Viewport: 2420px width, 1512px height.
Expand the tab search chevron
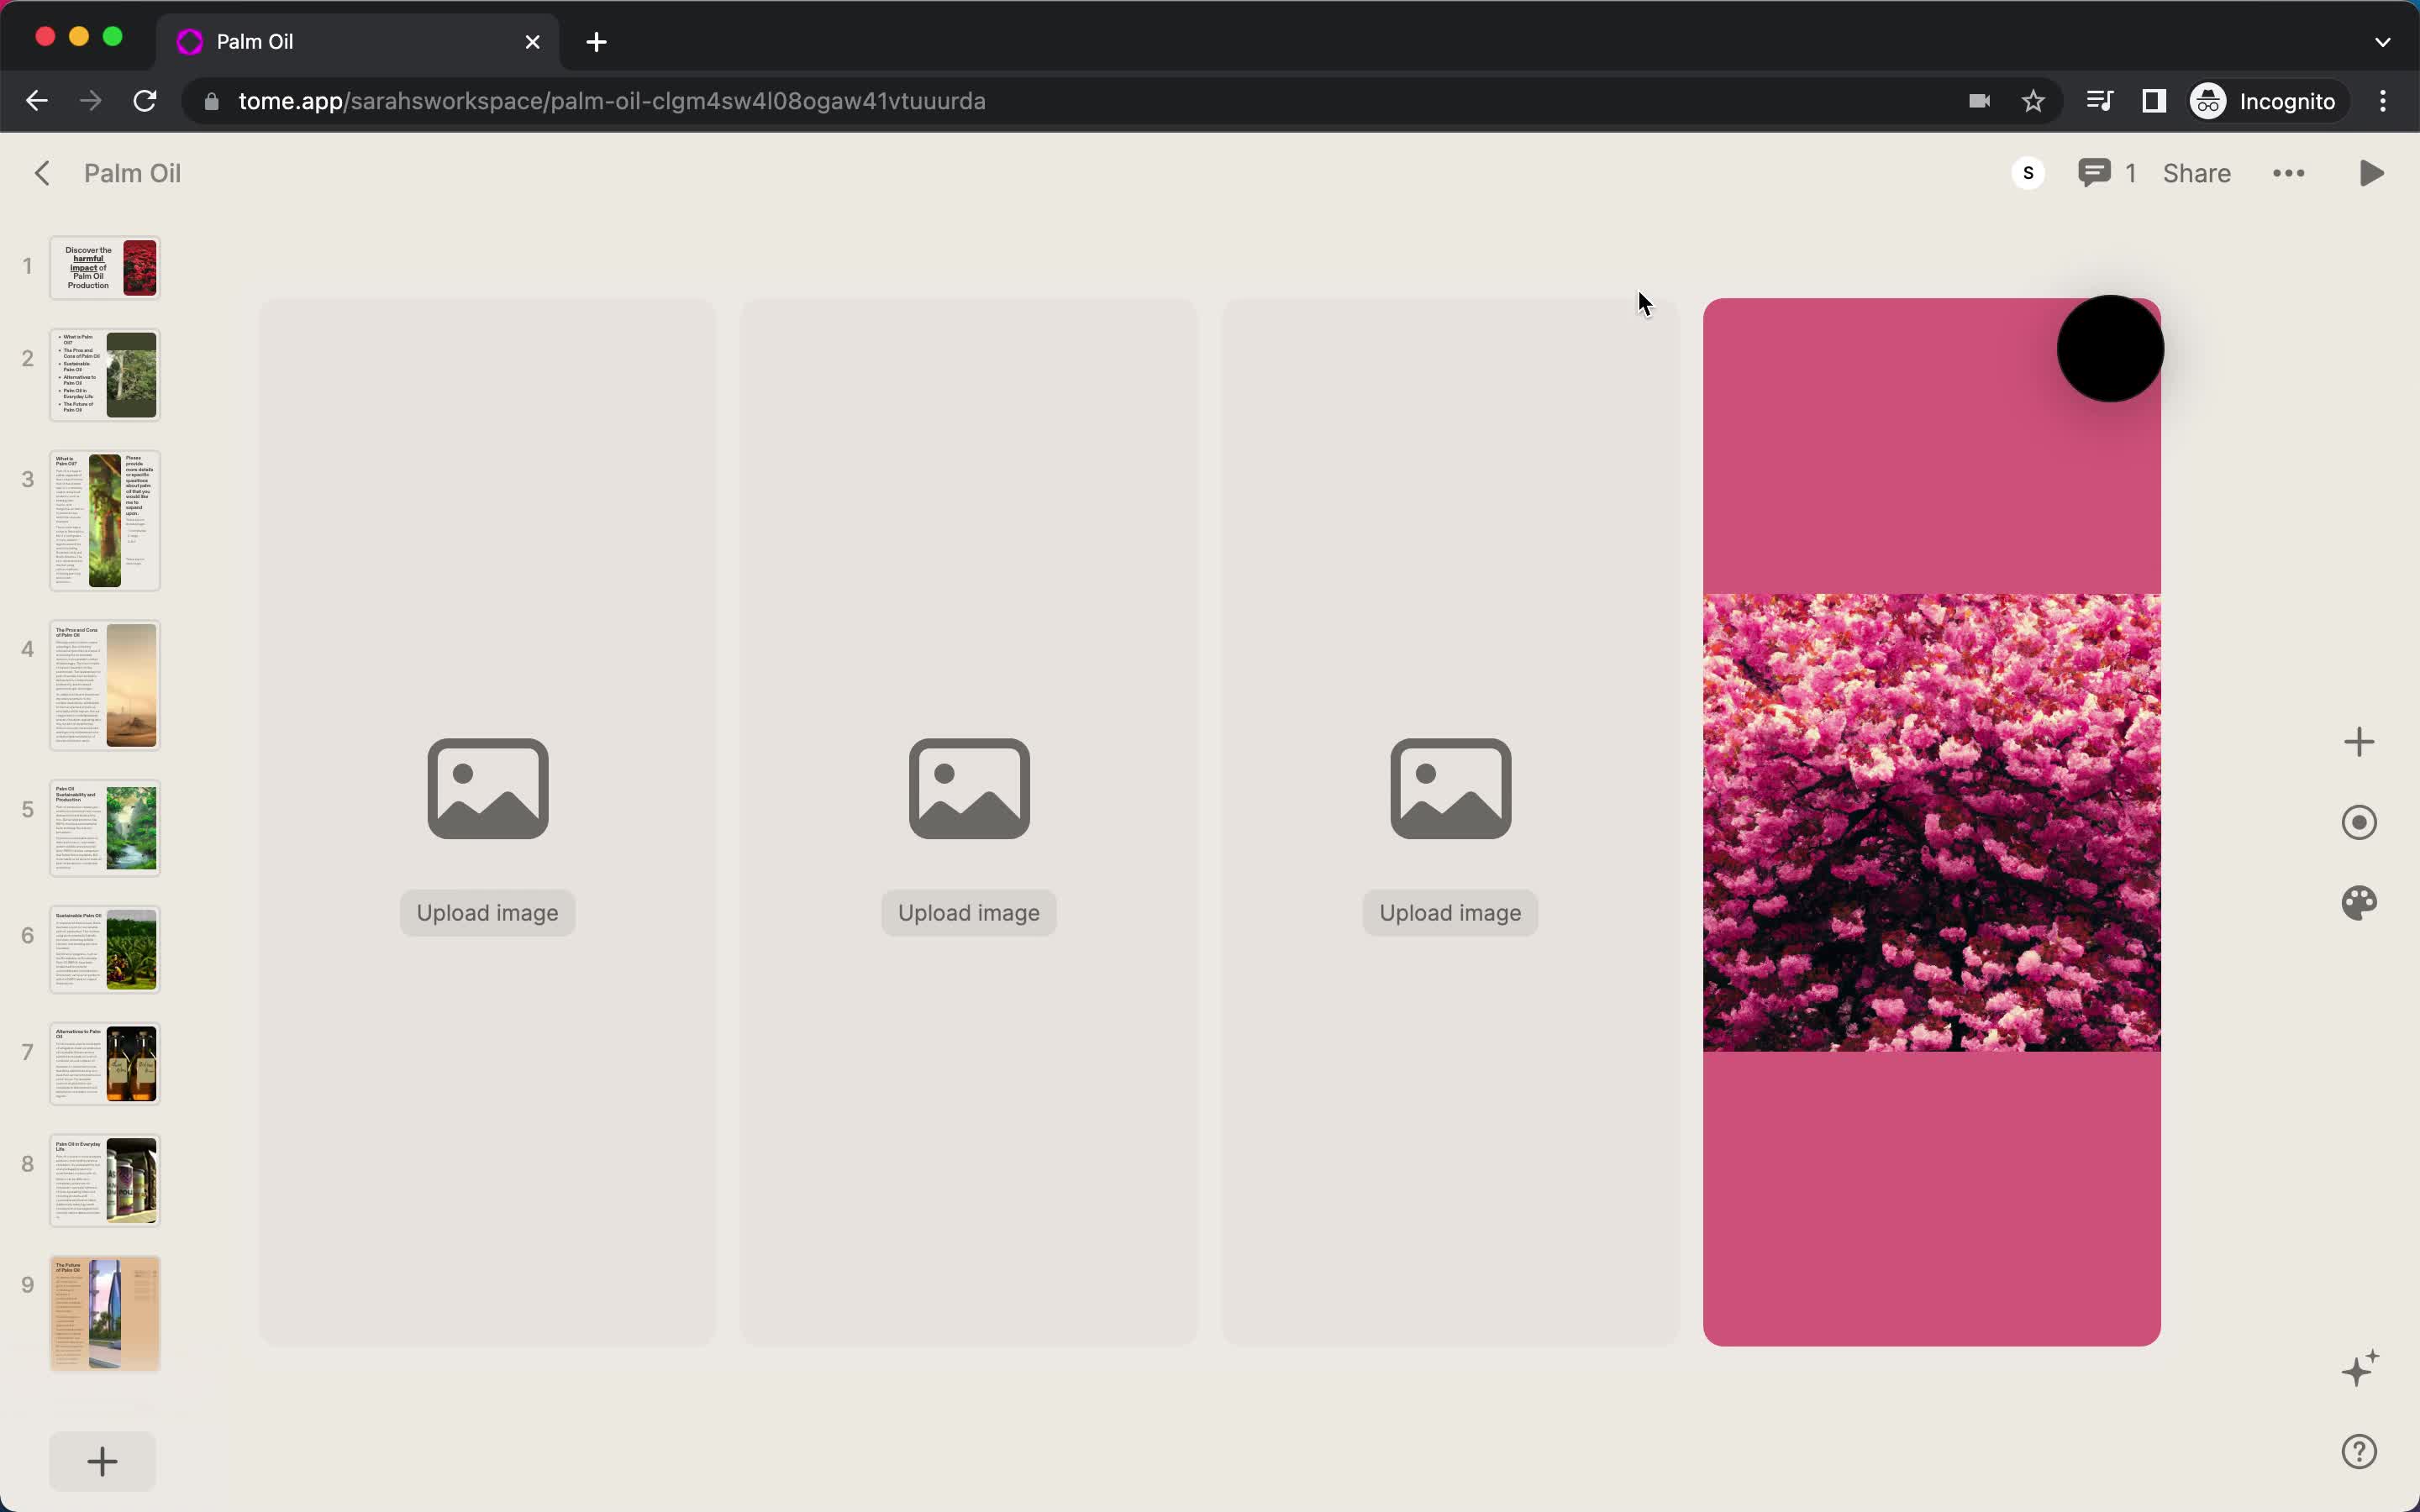(2382, 42)
